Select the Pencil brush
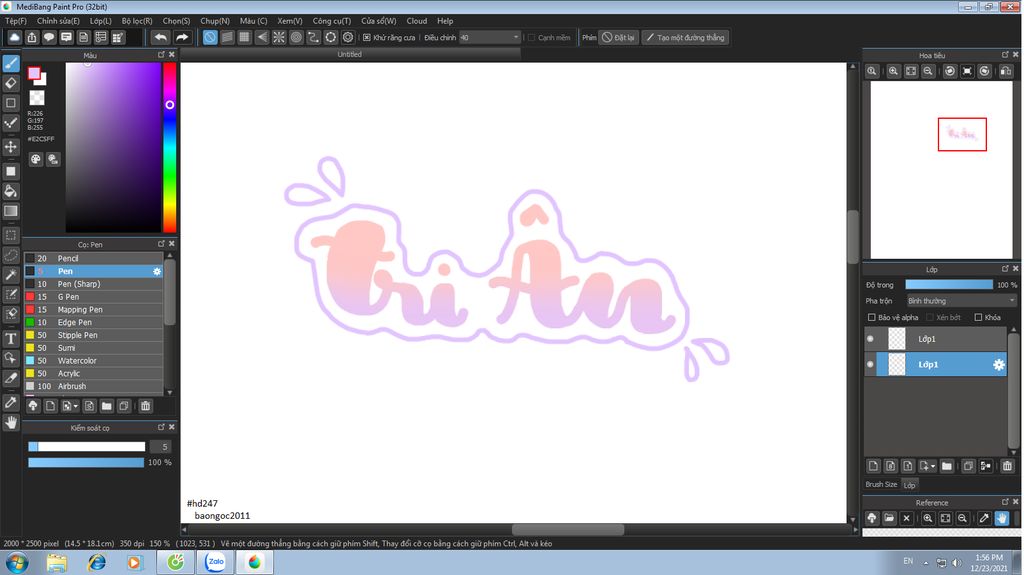This screenshot has width=1024, height=575. coord(93,258)
